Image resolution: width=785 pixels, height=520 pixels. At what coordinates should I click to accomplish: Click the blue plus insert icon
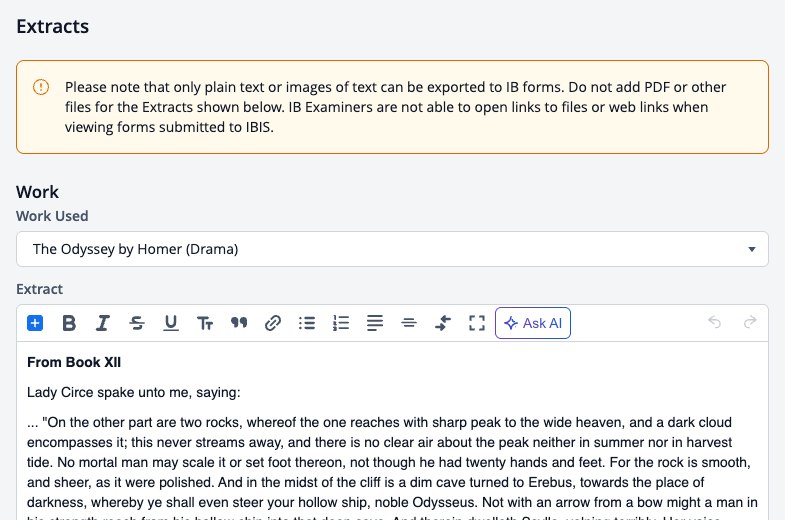click(35, 323)
